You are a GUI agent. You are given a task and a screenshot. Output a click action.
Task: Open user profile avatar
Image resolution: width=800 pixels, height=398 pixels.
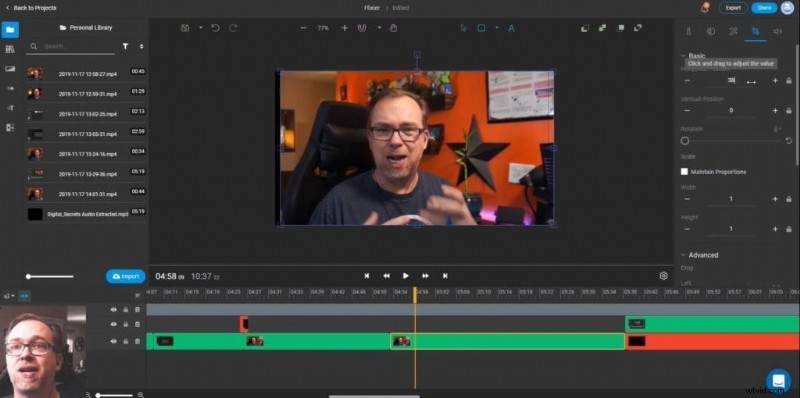click(x=787, y=7)
